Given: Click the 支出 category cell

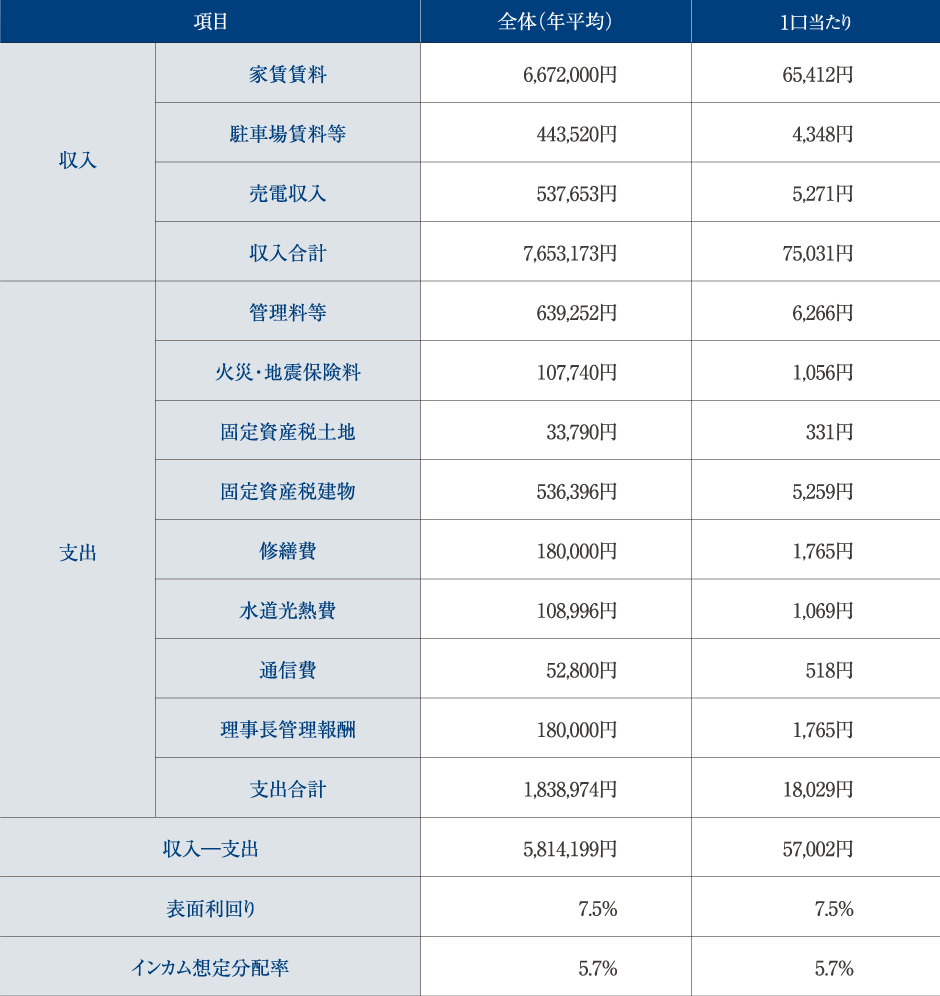Looking at the screenshot, I should click(x=78, y=552).
